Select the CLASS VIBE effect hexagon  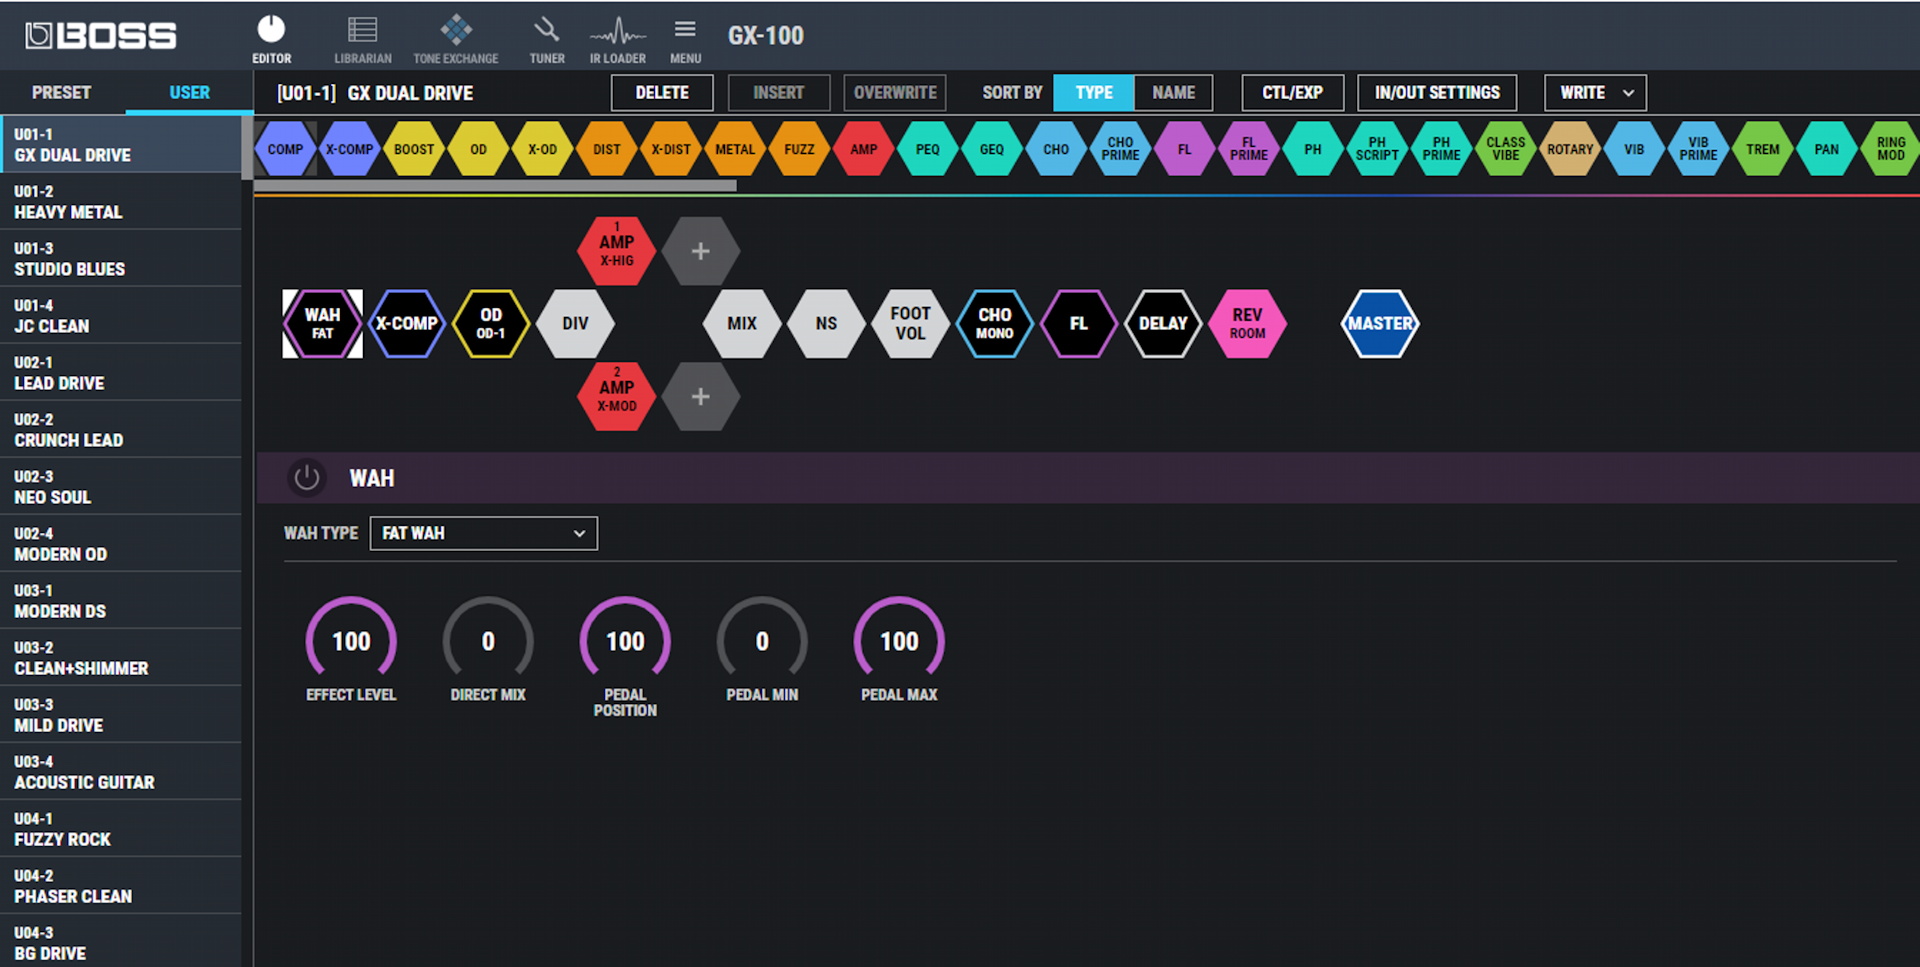click(1506, 149)
